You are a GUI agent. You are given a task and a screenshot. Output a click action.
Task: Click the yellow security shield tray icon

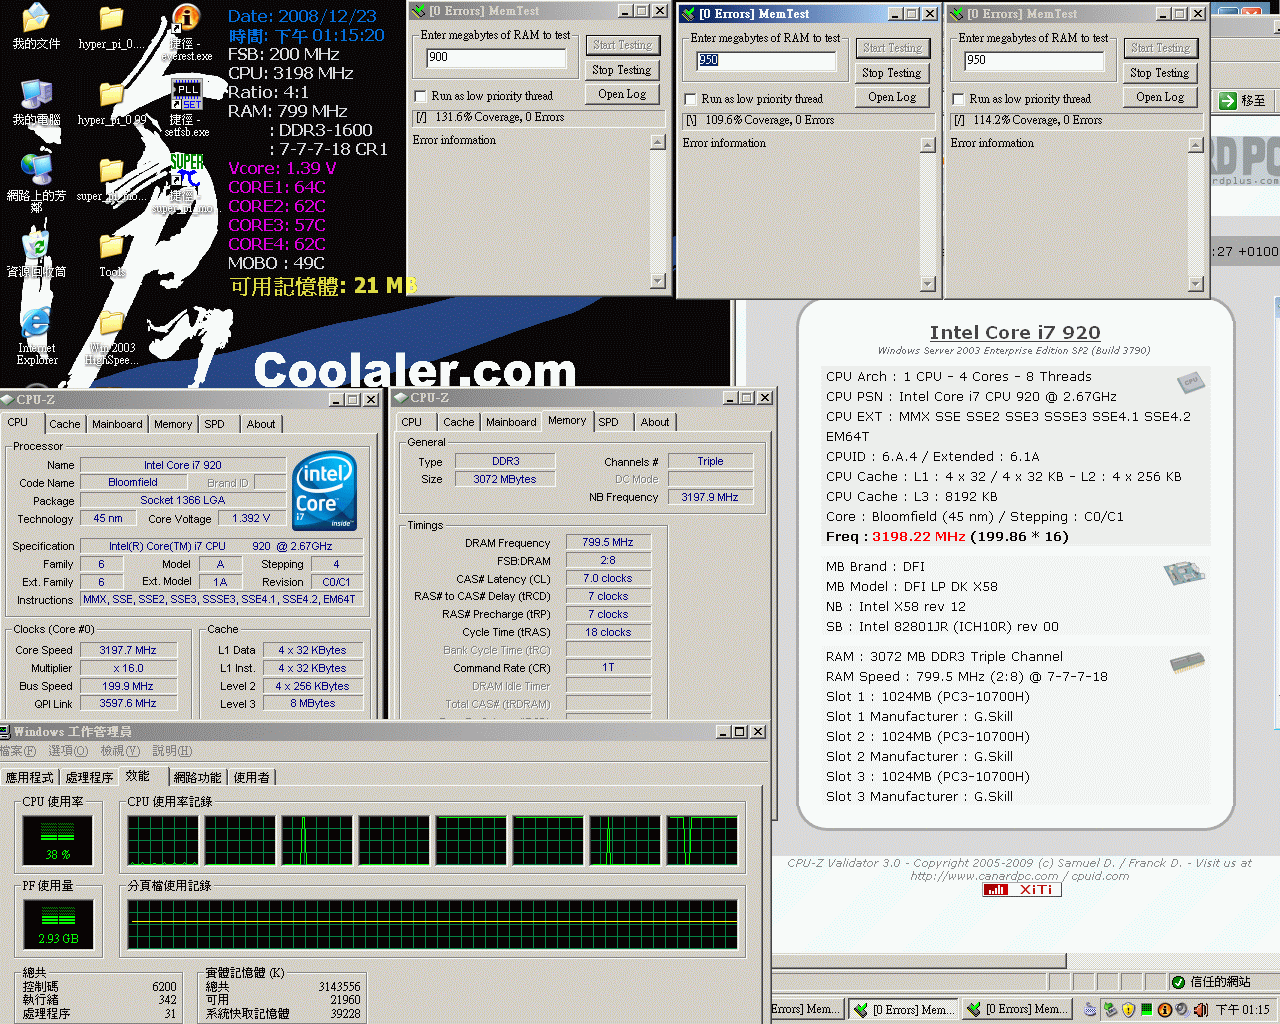pos(1129,1010)
